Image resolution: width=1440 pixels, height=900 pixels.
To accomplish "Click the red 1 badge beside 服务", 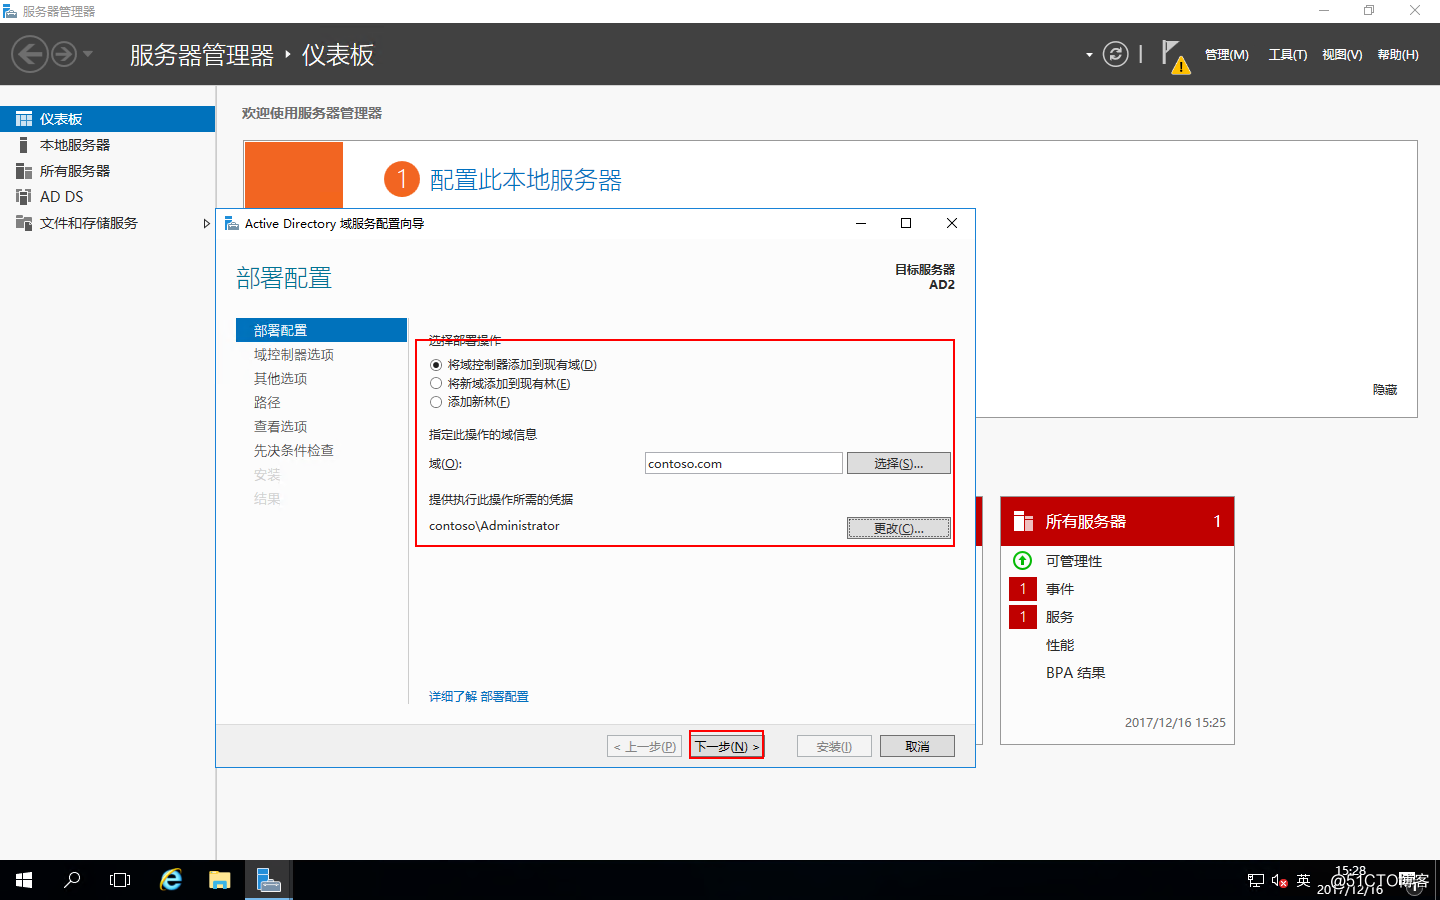I will click(1023, 617).
